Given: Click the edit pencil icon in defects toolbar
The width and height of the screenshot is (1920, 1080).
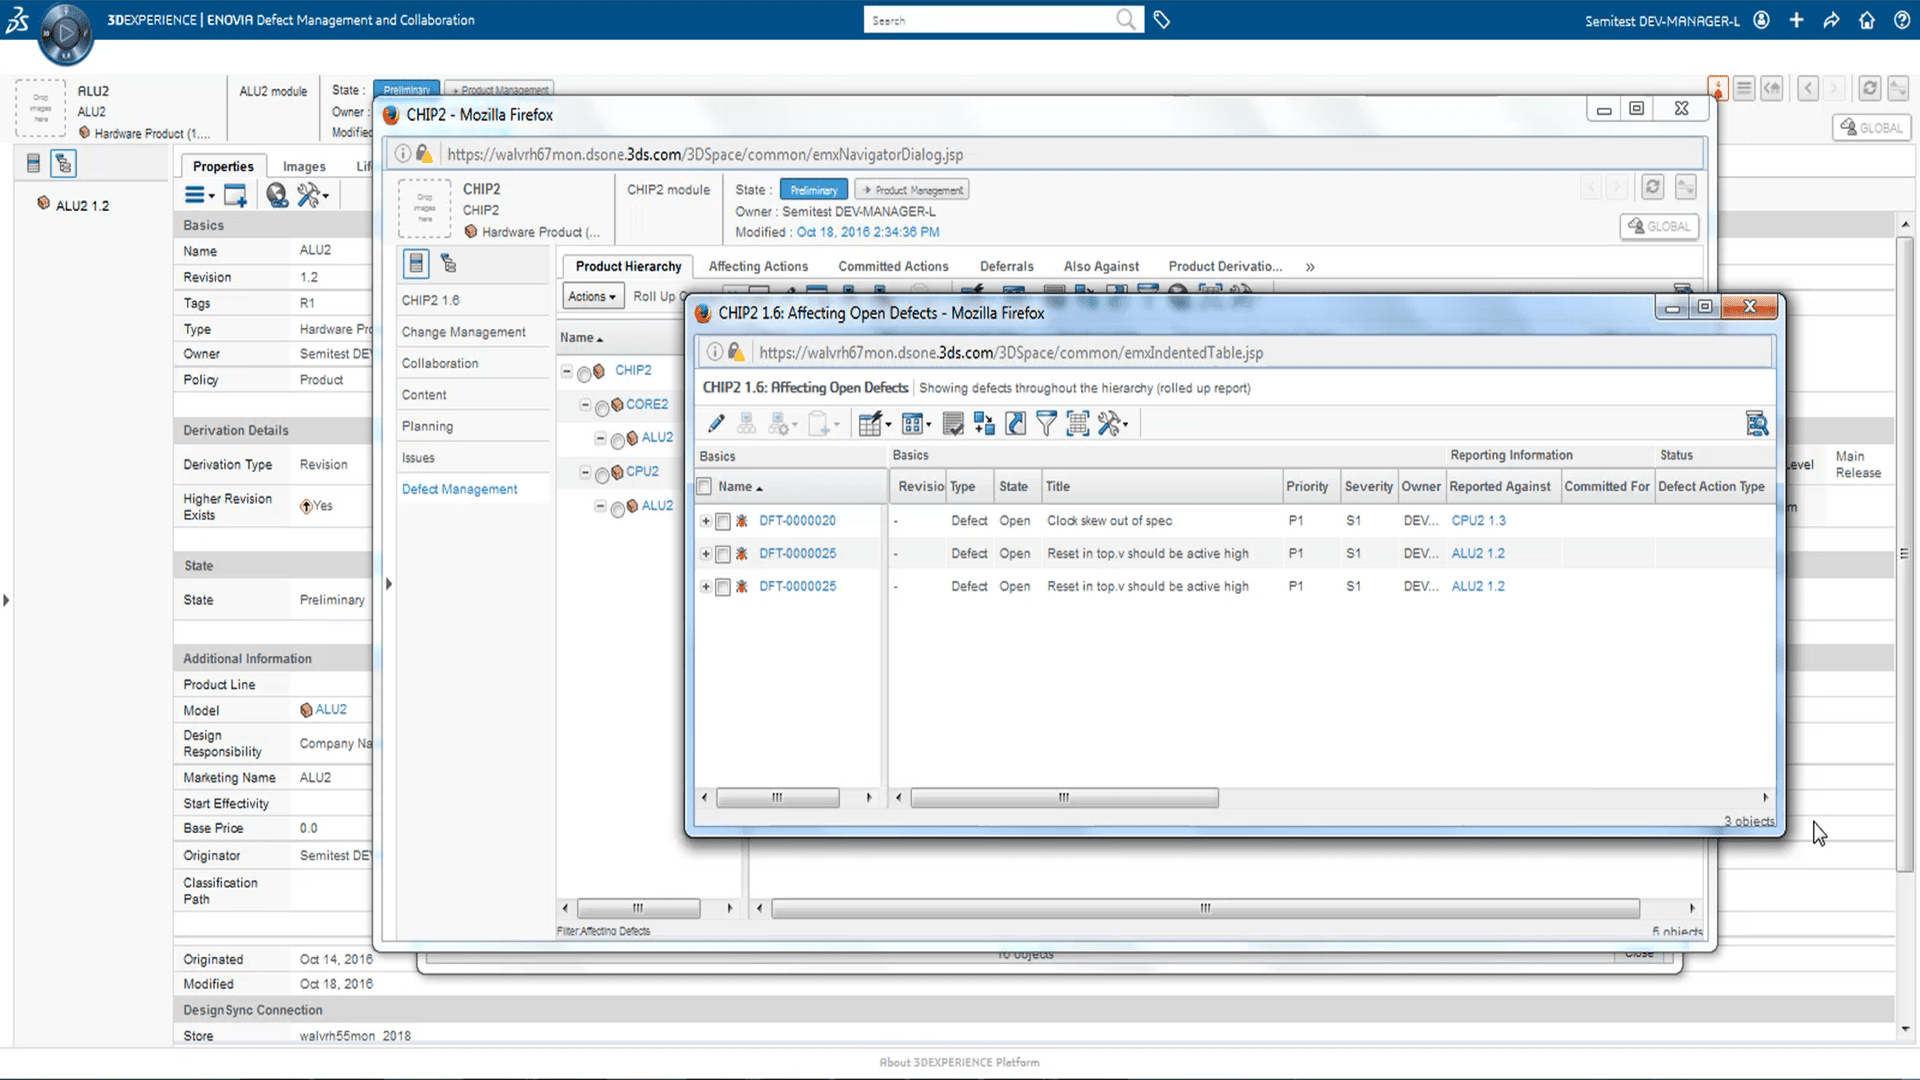Looking at the screenshot, I should 716,424.
